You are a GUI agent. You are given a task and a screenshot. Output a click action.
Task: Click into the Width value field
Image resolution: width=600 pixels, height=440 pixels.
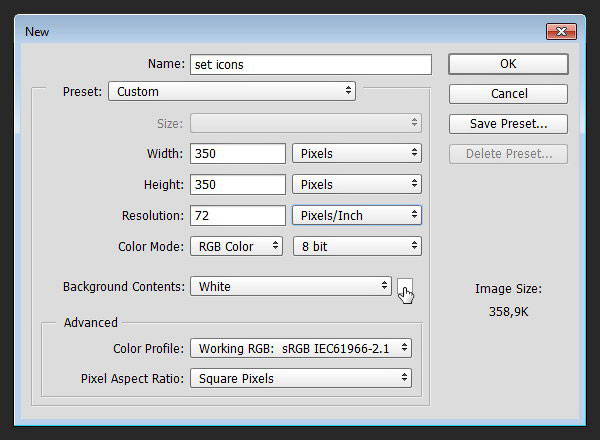point(238,153)
